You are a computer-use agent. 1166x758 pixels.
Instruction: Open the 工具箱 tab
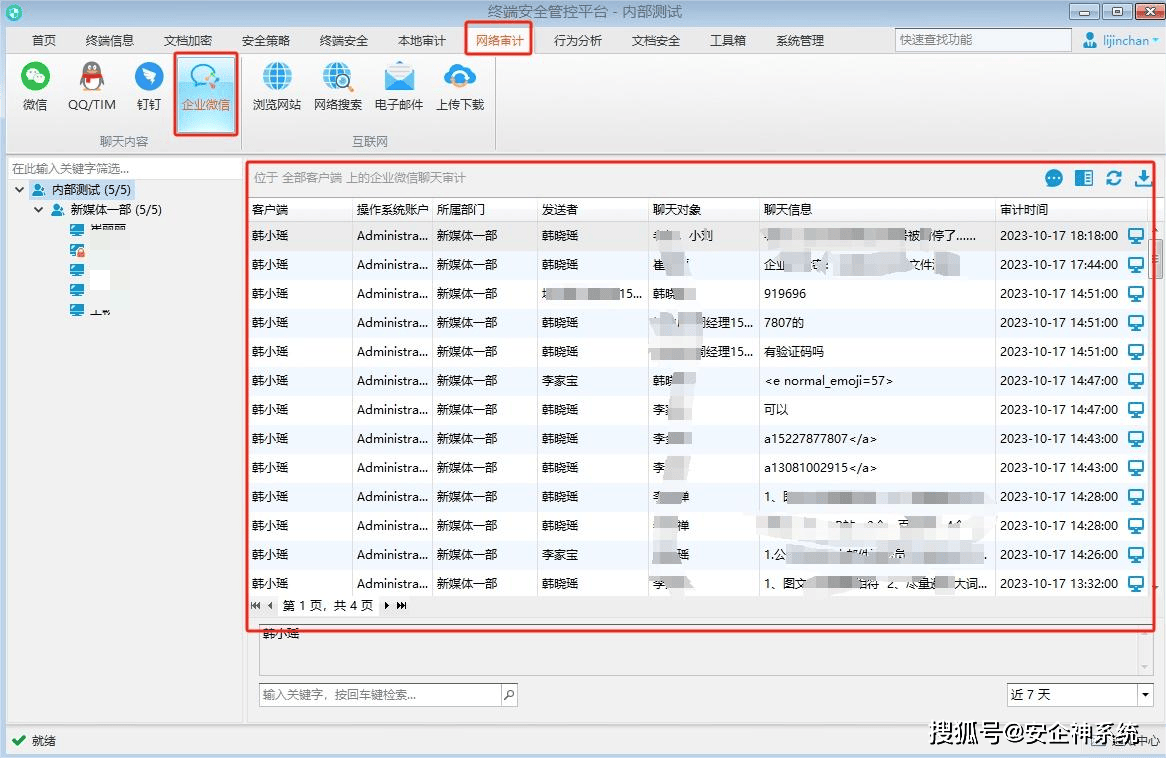click(727, 40)
